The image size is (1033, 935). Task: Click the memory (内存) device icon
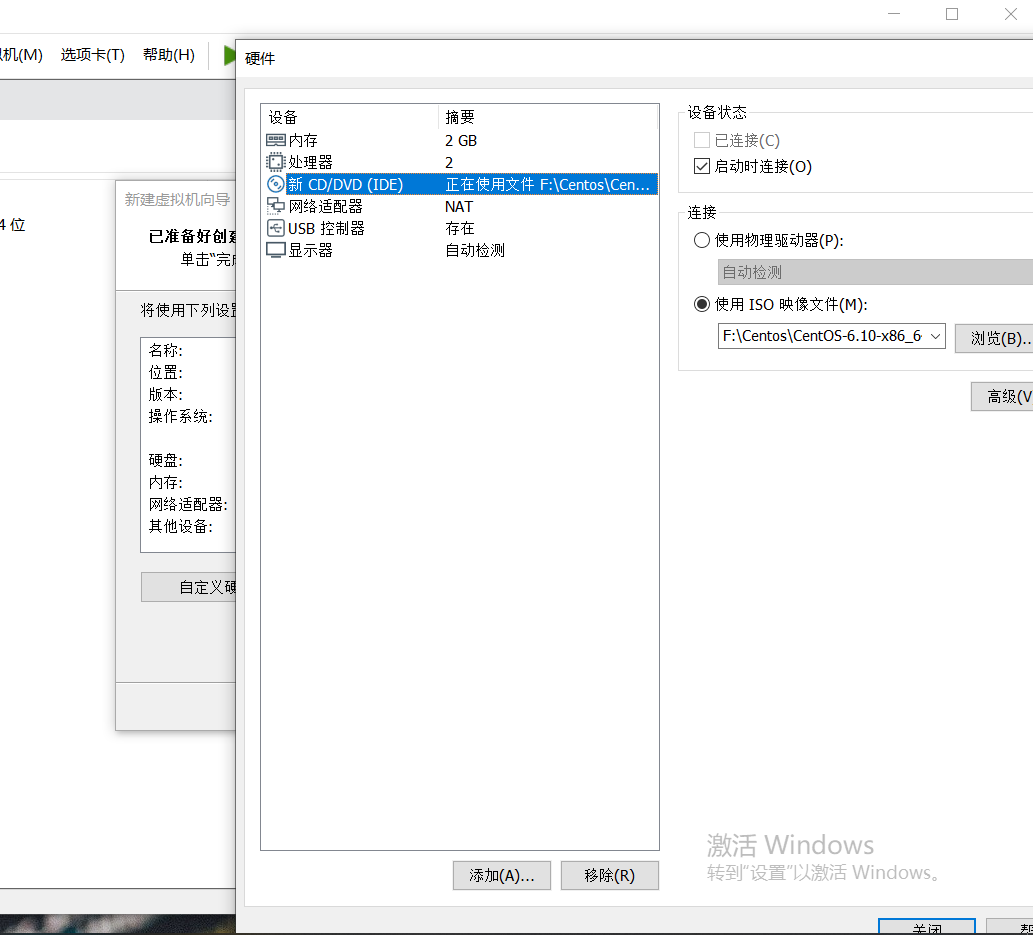[x=275, y=140]
